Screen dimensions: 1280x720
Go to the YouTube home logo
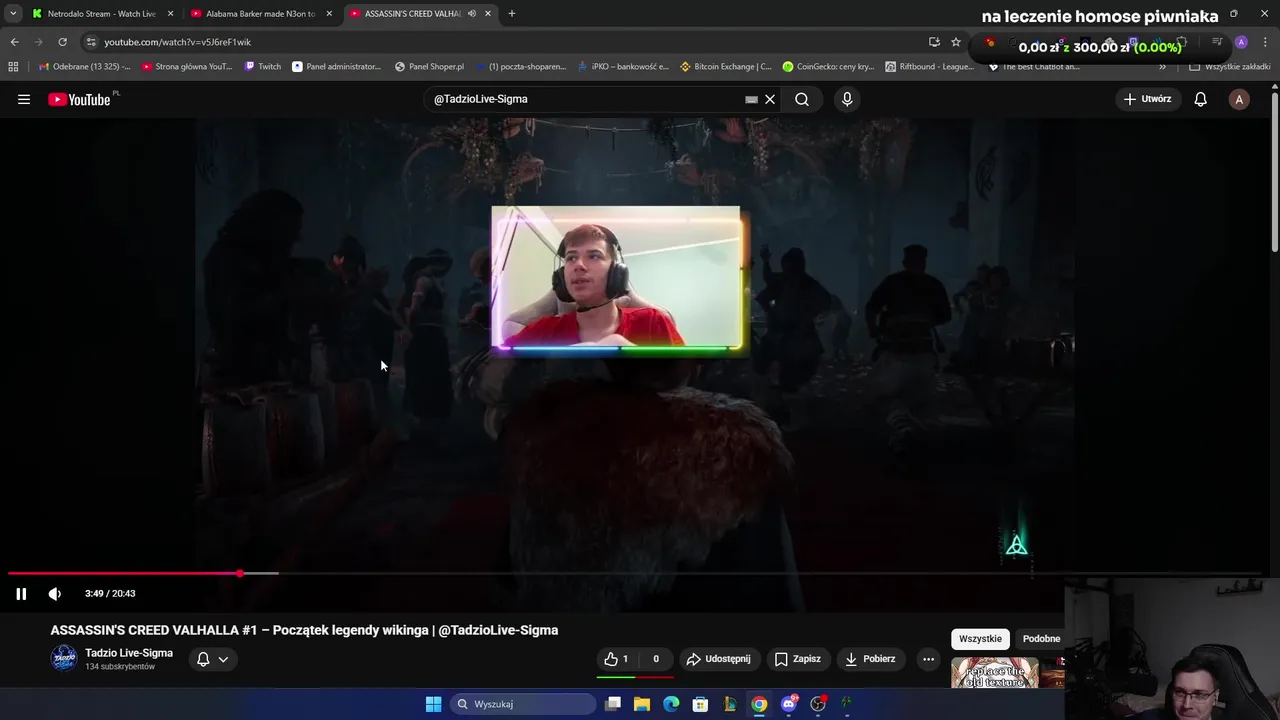pyautogui.click(x=79, y=99)
